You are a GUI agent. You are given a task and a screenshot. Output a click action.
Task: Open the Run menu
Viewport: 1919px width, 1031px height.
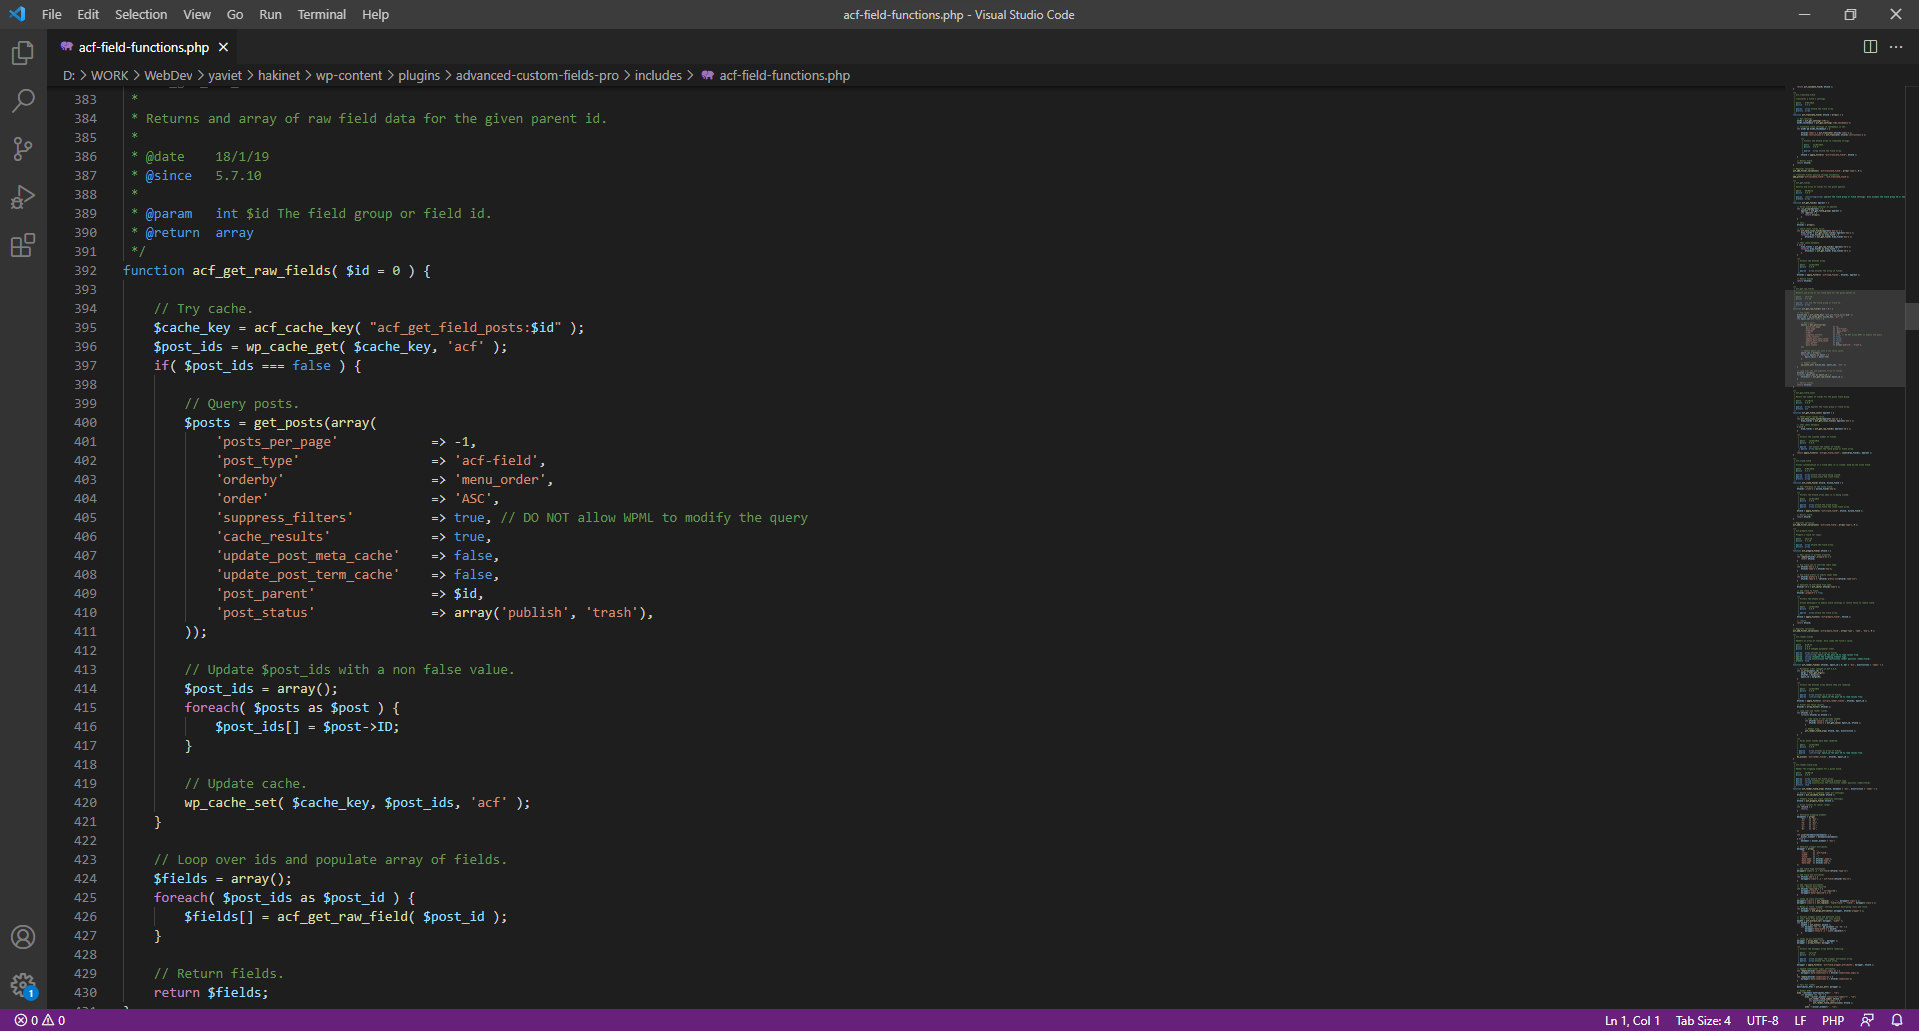point(270,14)
